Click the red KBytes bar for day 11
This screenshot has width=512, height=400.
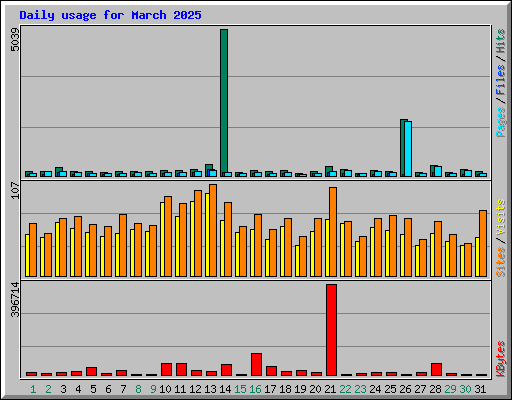click(x=181, y=369)
